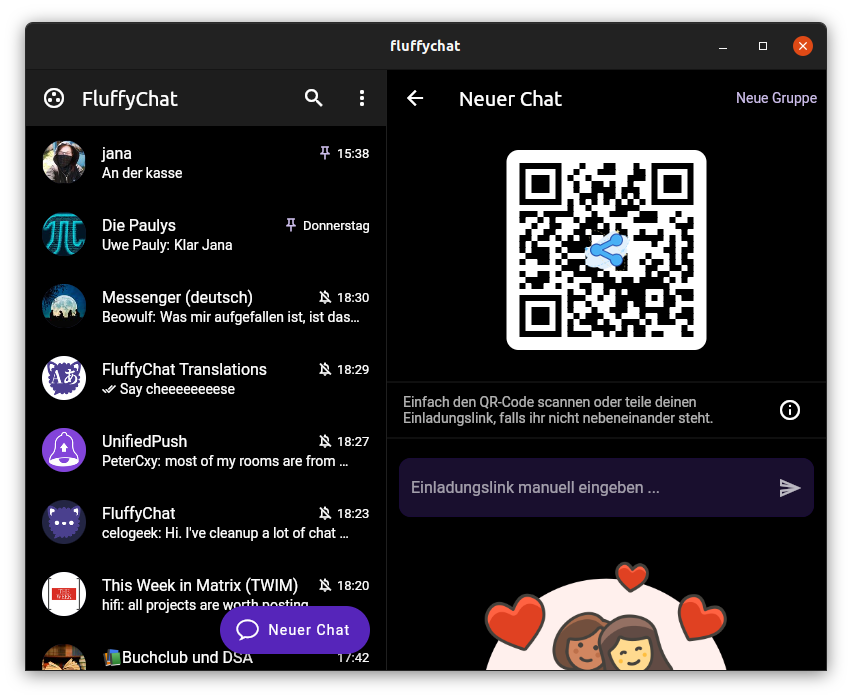
Task: Click Neue Gruppe link
Action: click(776, 98)
